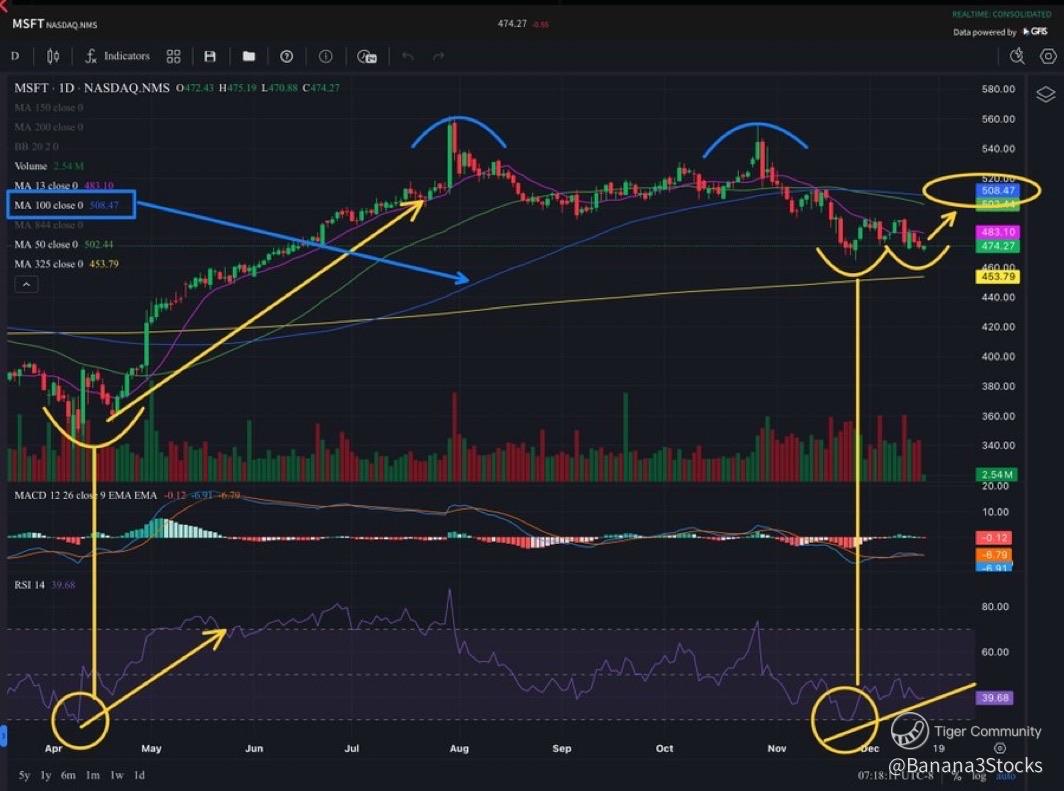1064x791 pixels.
Task: Click the MSFT NASDAQ.NMS ticker title
Action: [55, 24]
